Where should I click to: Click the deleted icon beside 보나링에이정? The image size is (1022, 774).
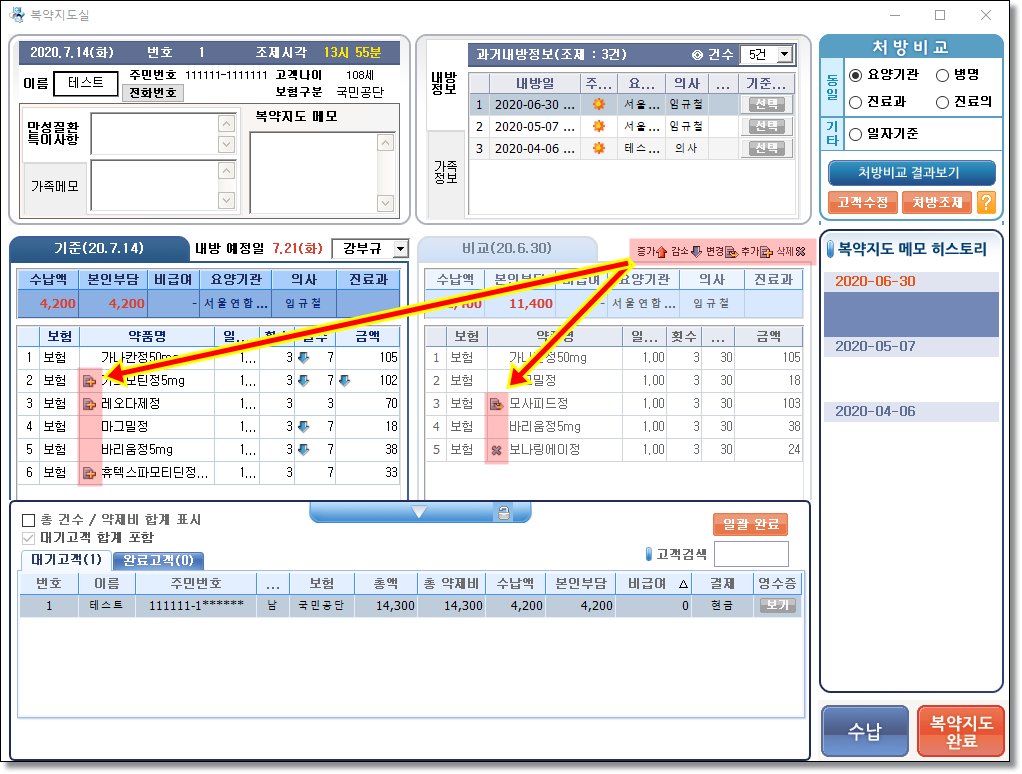[495, 450]
